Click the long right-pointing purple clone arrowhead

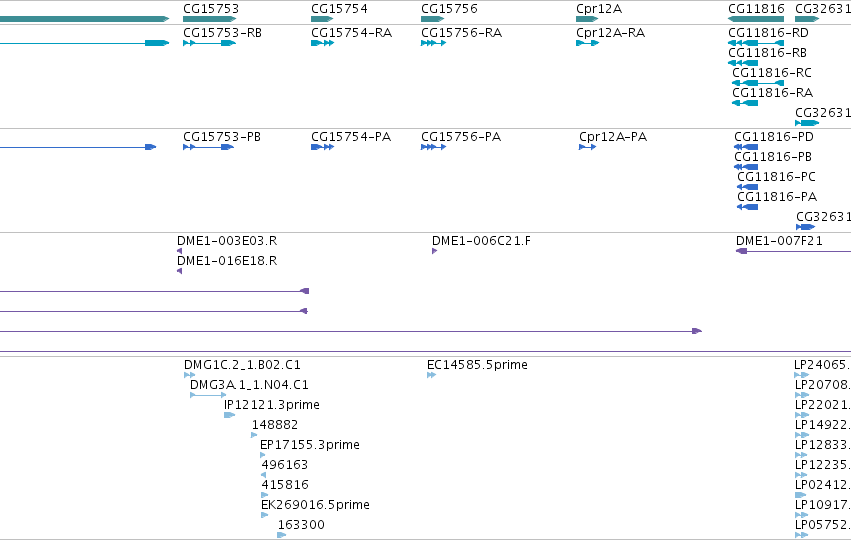point(697,331)
